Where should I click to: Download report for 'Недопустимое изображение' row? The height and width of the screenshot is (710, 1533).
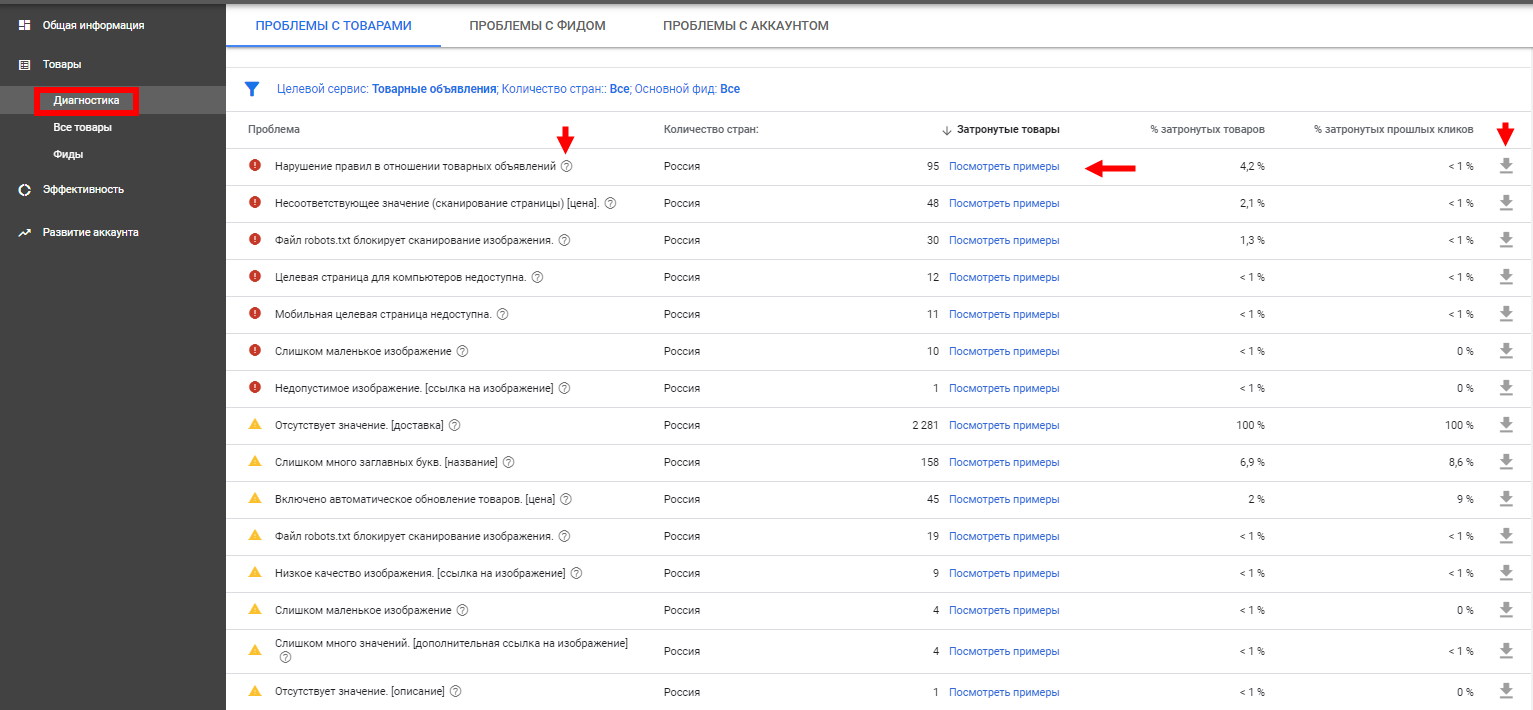(x=1506, y=388)
